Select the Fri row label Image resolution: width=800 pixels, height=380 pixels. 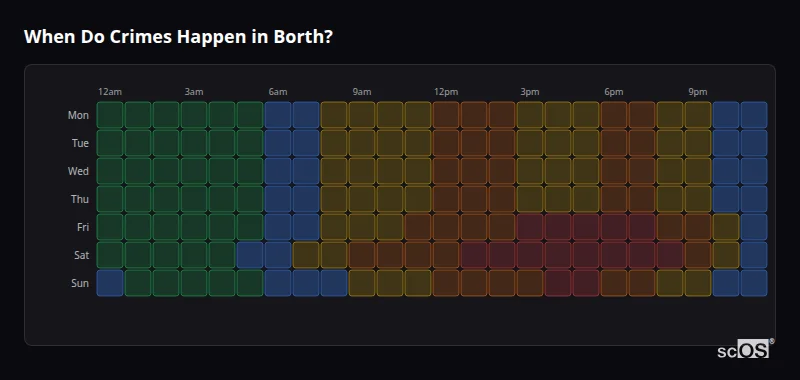83,227
